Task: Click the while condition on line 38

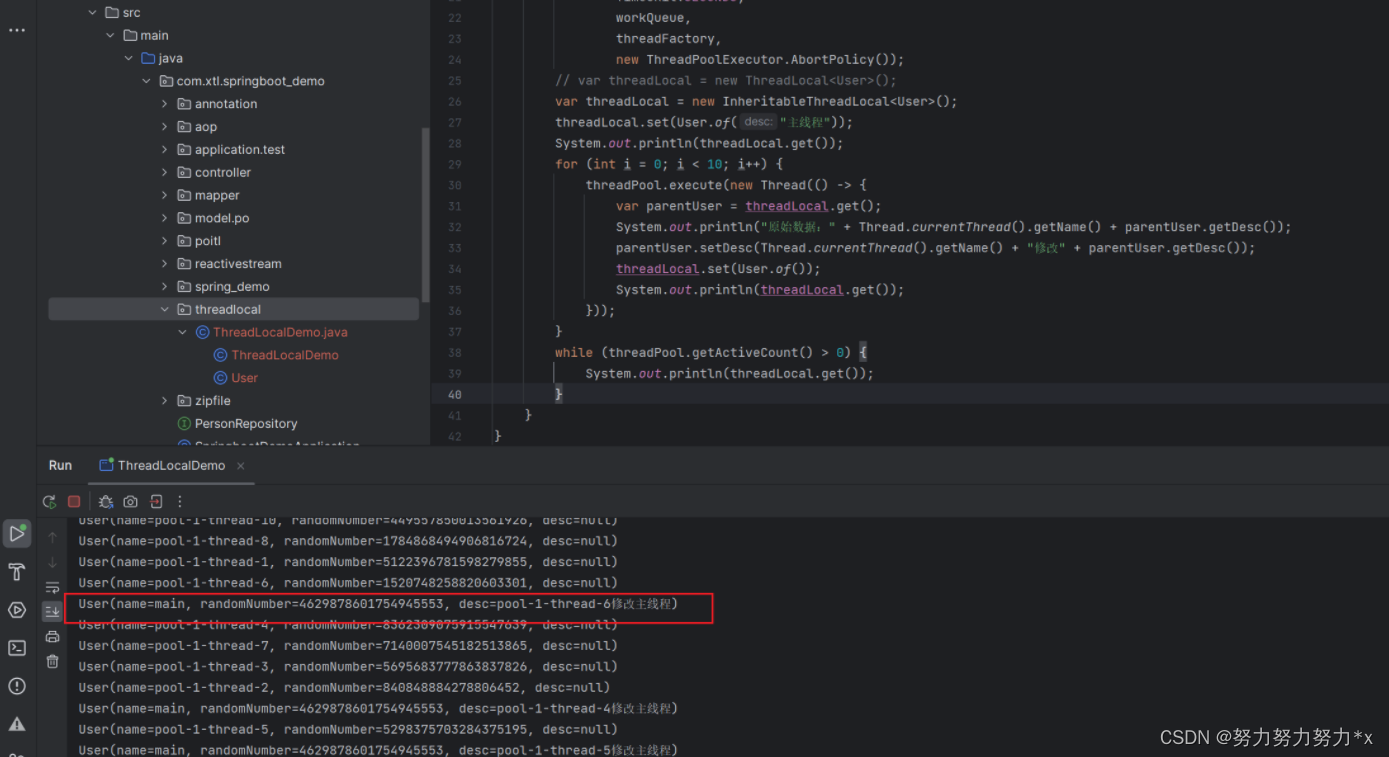Action: tap(711, 352)
